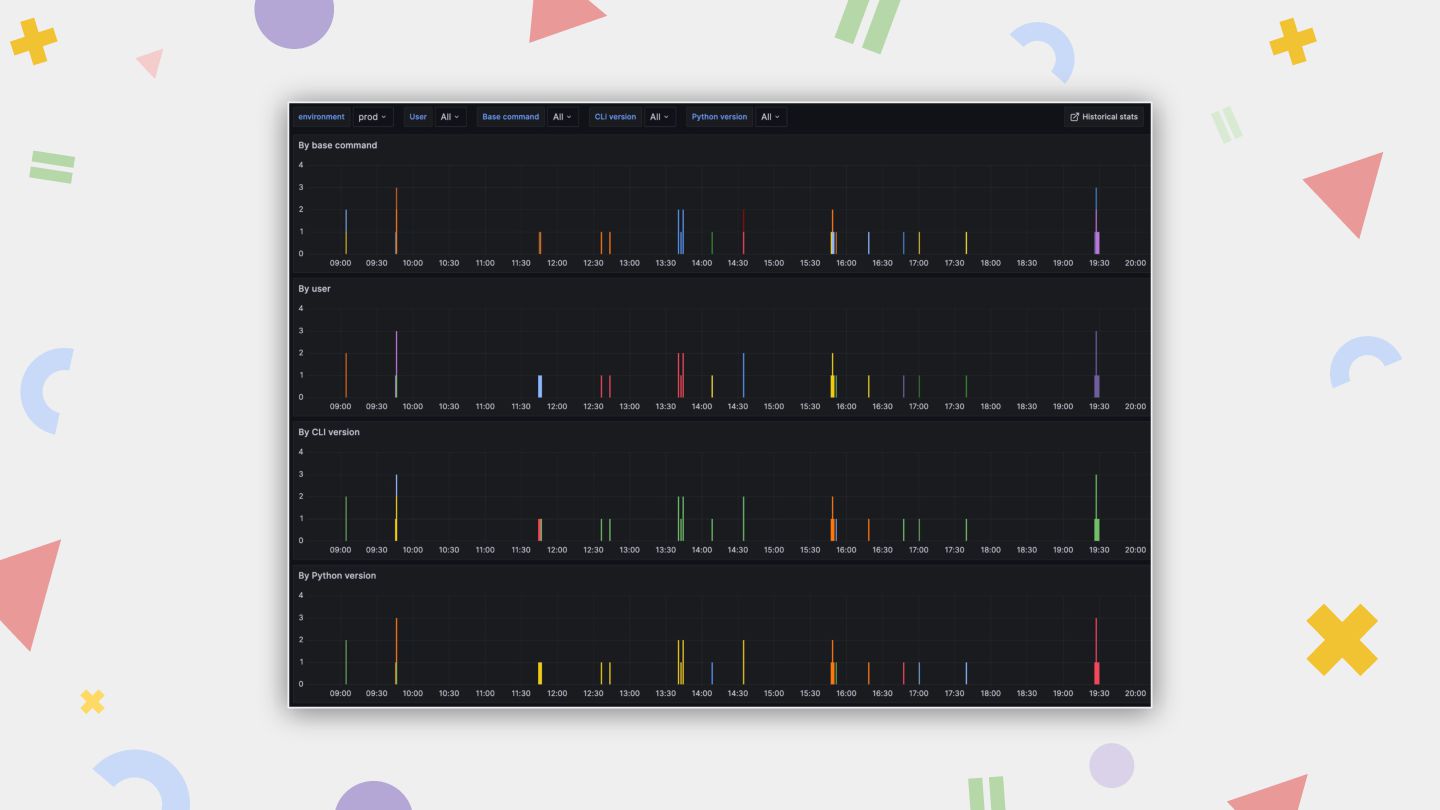The width and height of the screenshot is (1440, 810).
Task: Select purple 19:30 bar in By base command chart
Action: (1097, 242)
